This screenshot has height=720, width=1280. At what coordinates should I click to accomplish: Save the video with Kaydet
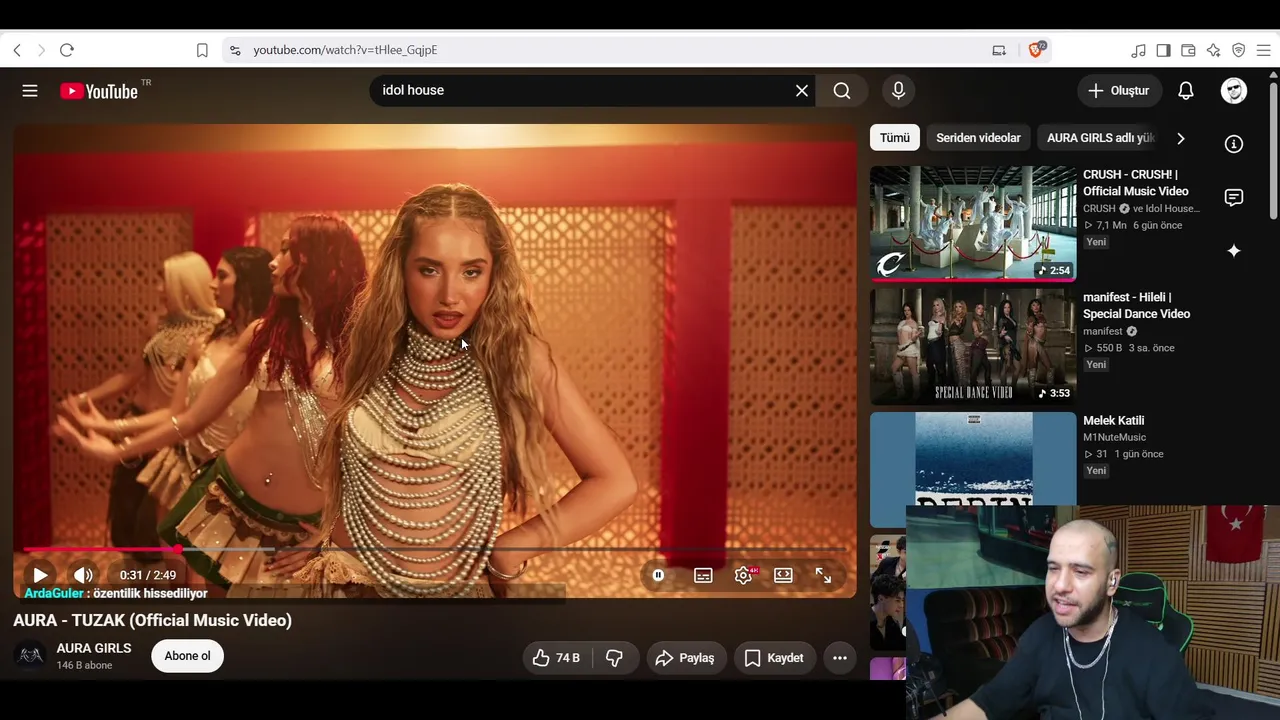[774, 658]
